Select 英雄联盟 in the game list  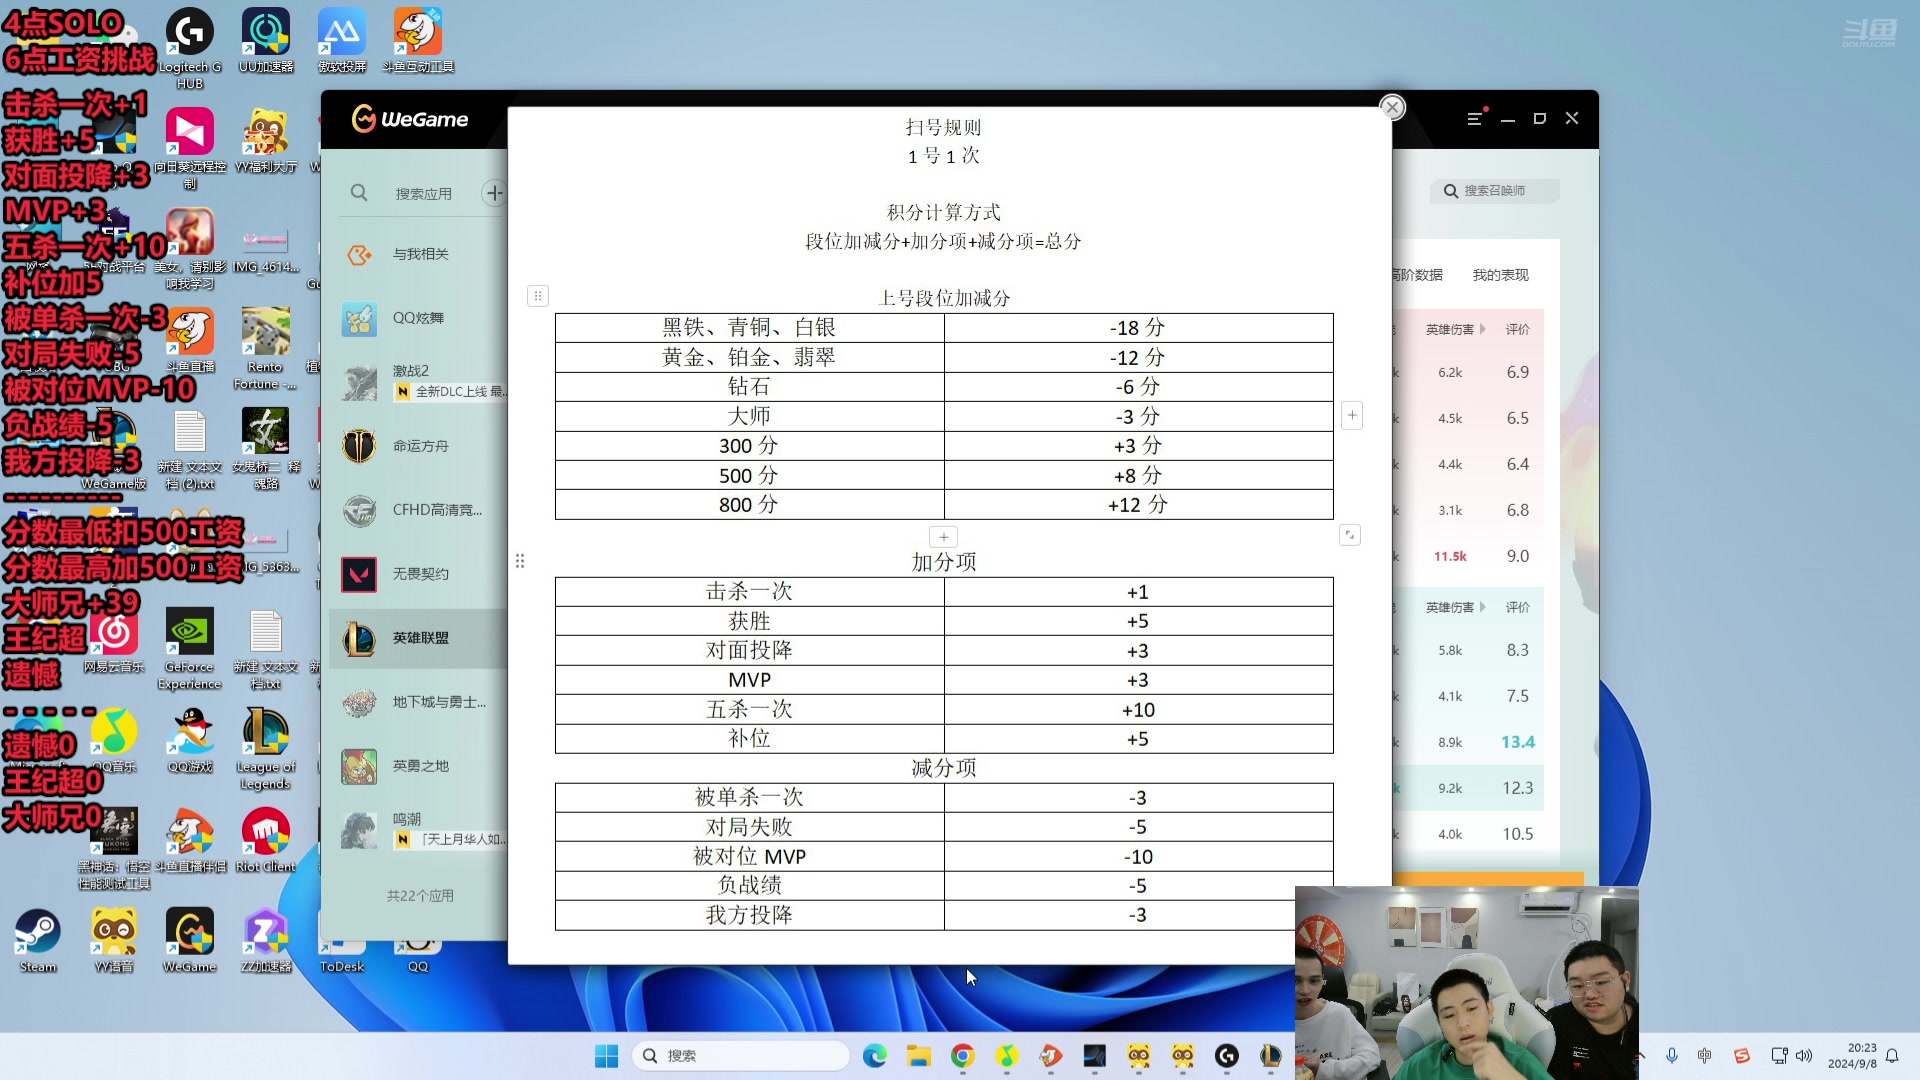[418, 638]
